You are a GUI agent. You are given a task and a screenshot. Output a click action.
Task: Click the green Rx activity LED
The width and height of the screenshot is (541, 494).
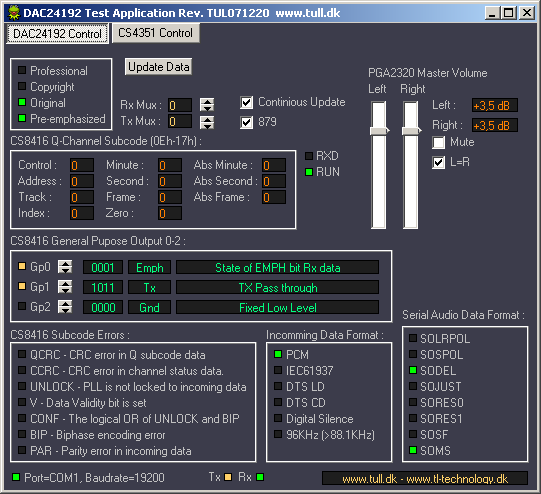click(260, 477)
